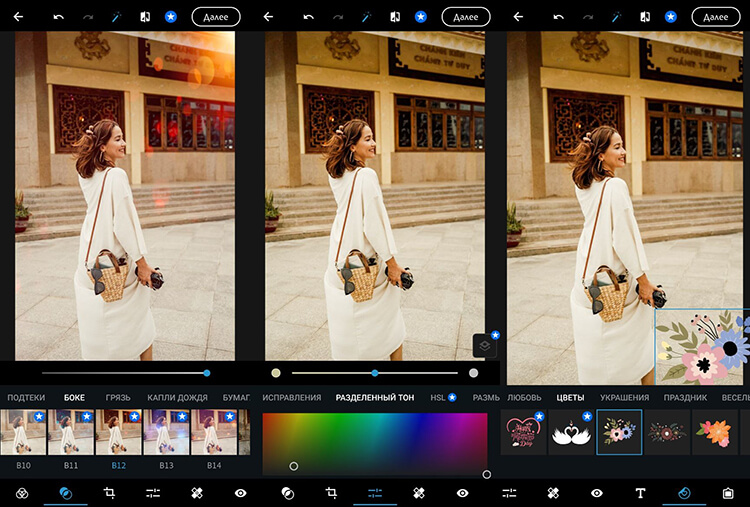750x507 pixels.
Task: Open the Looks filters tool on the left screen
Action: 22,493
